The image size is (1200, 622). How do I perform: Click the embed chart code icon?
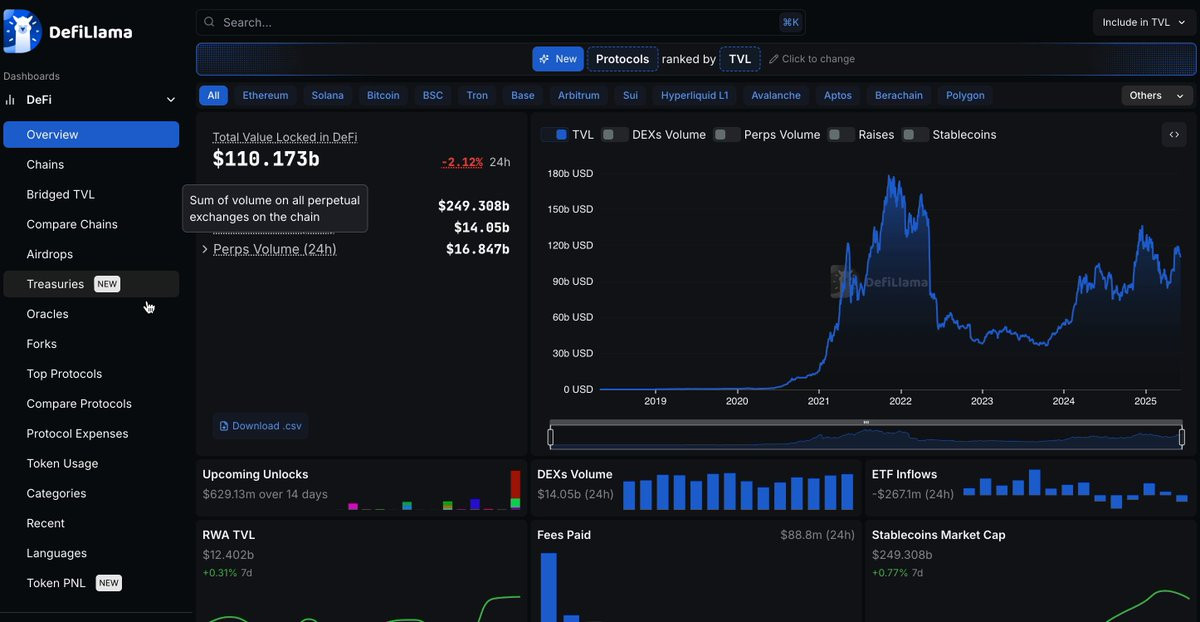click(1173, 135)
